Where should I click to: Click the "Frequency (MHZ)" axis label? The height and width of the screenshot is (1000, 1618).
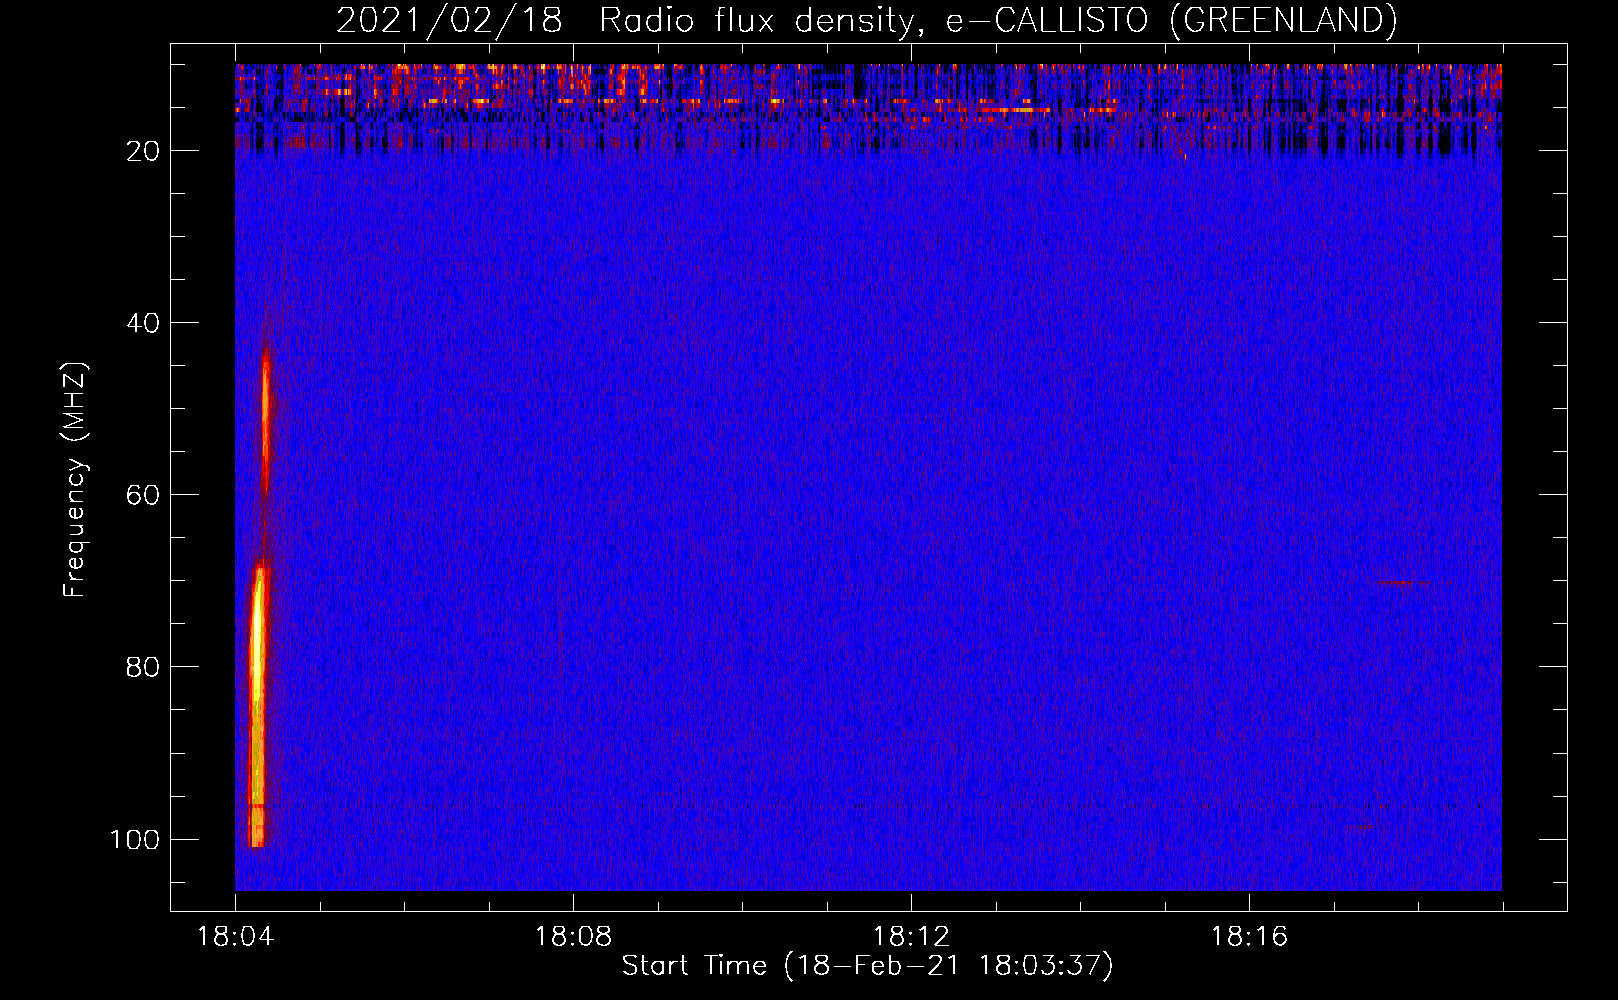click(75, 479)
